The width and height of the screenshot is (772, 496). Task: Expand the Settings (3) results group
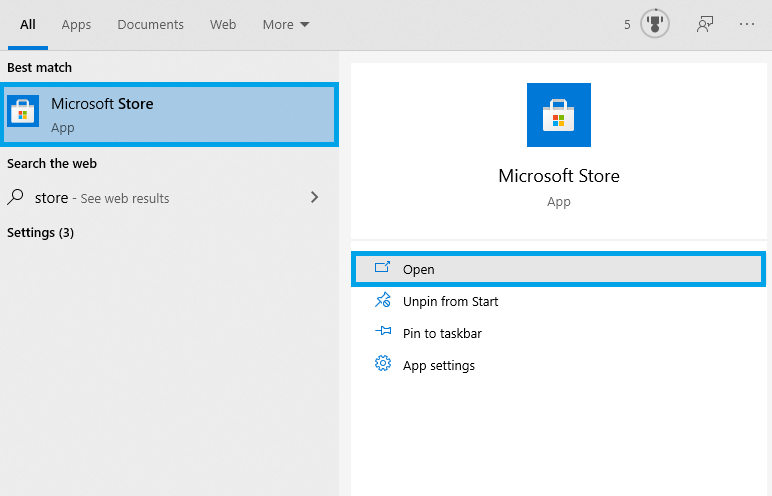(41, 233)
